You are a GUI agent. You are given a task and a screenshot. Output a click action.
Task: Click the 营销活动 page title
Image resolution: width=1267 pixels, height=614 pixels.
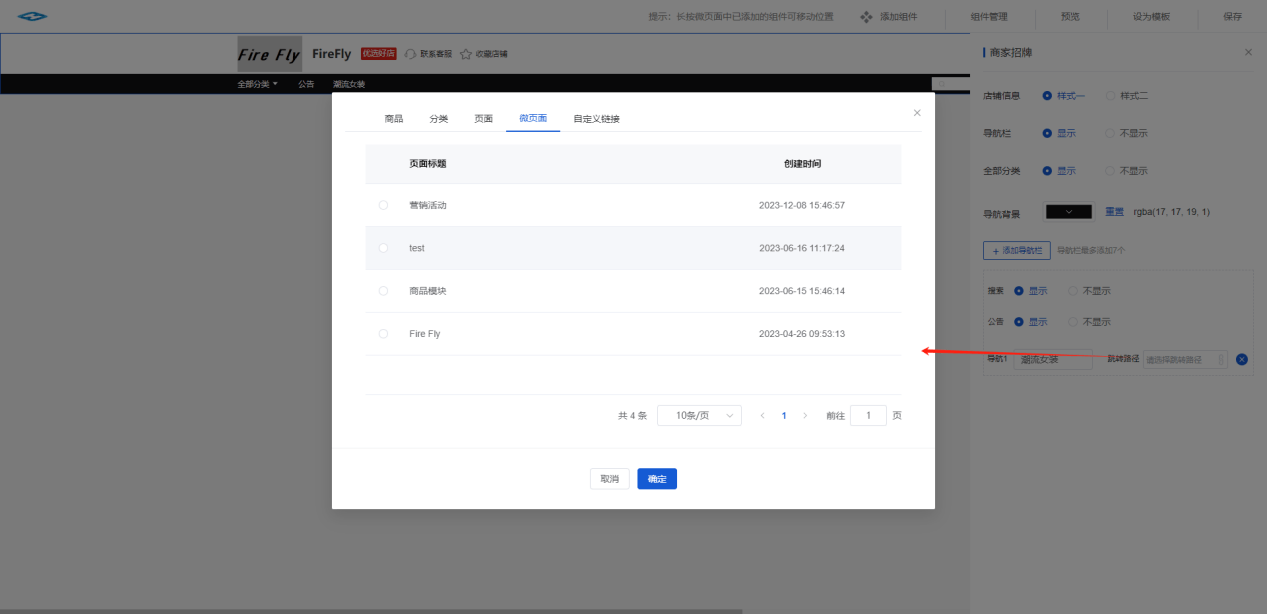pos(428,205)
